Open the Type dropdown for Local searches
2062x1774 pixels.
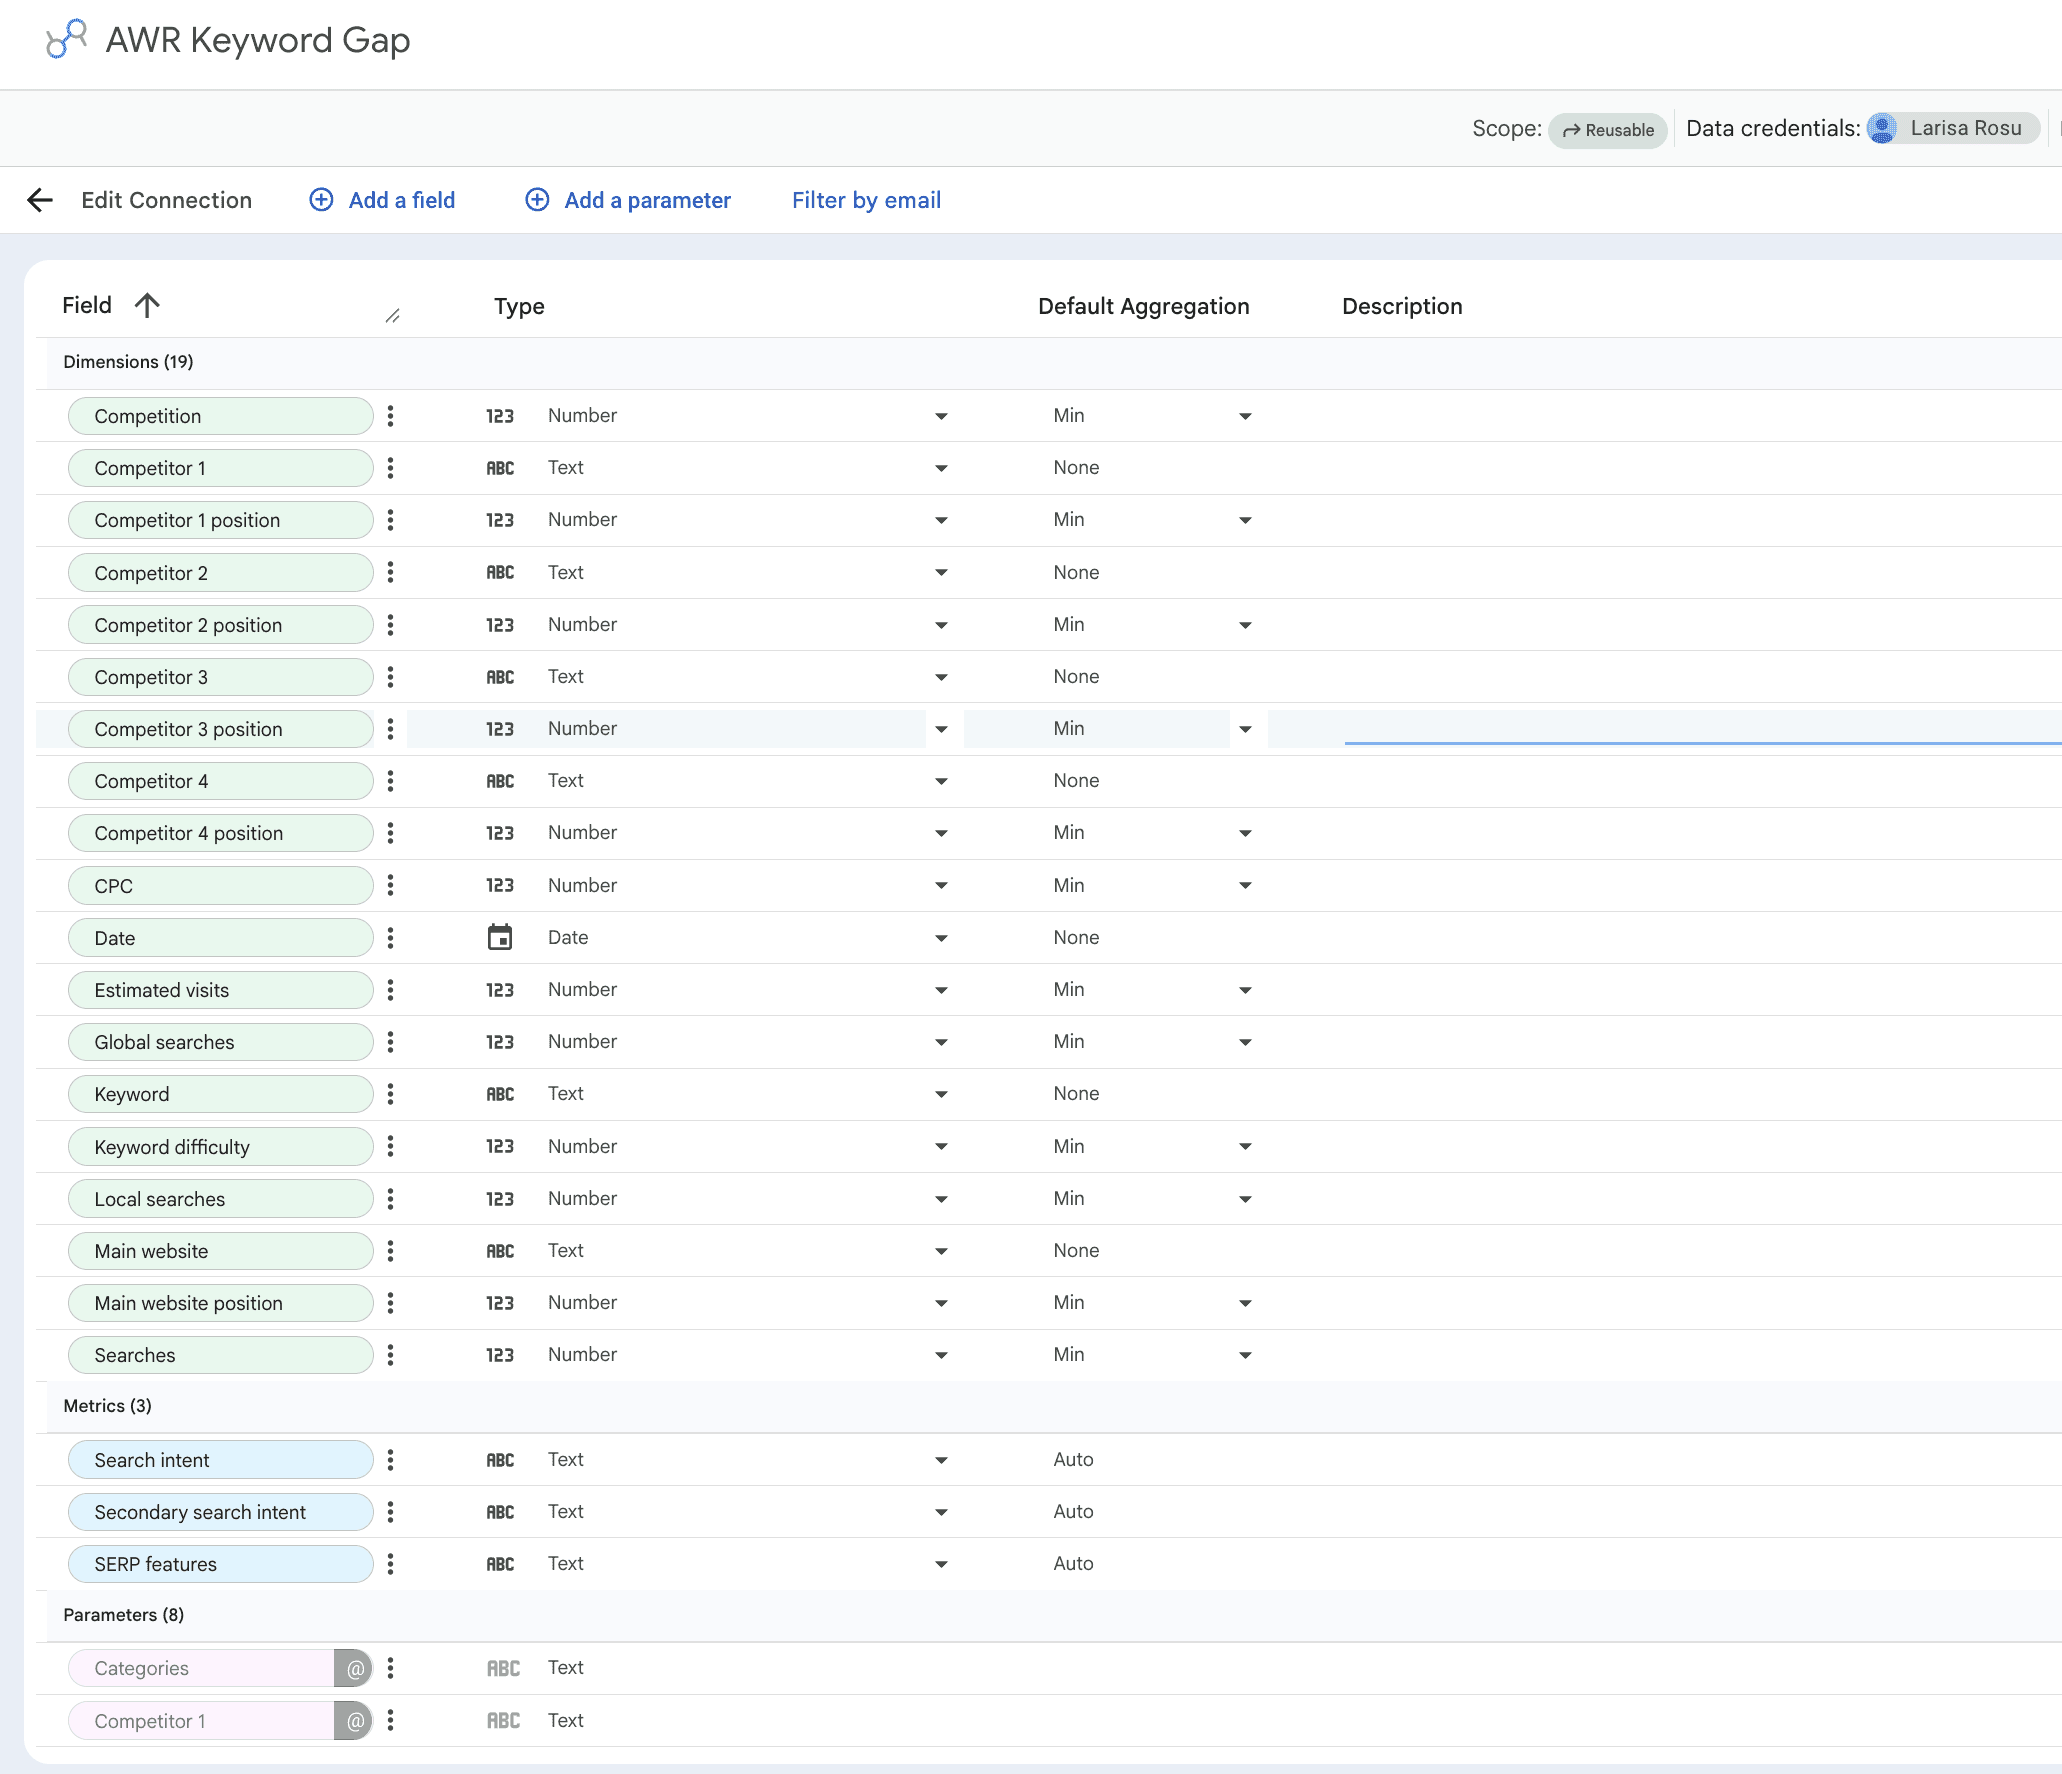(941, 1199)
